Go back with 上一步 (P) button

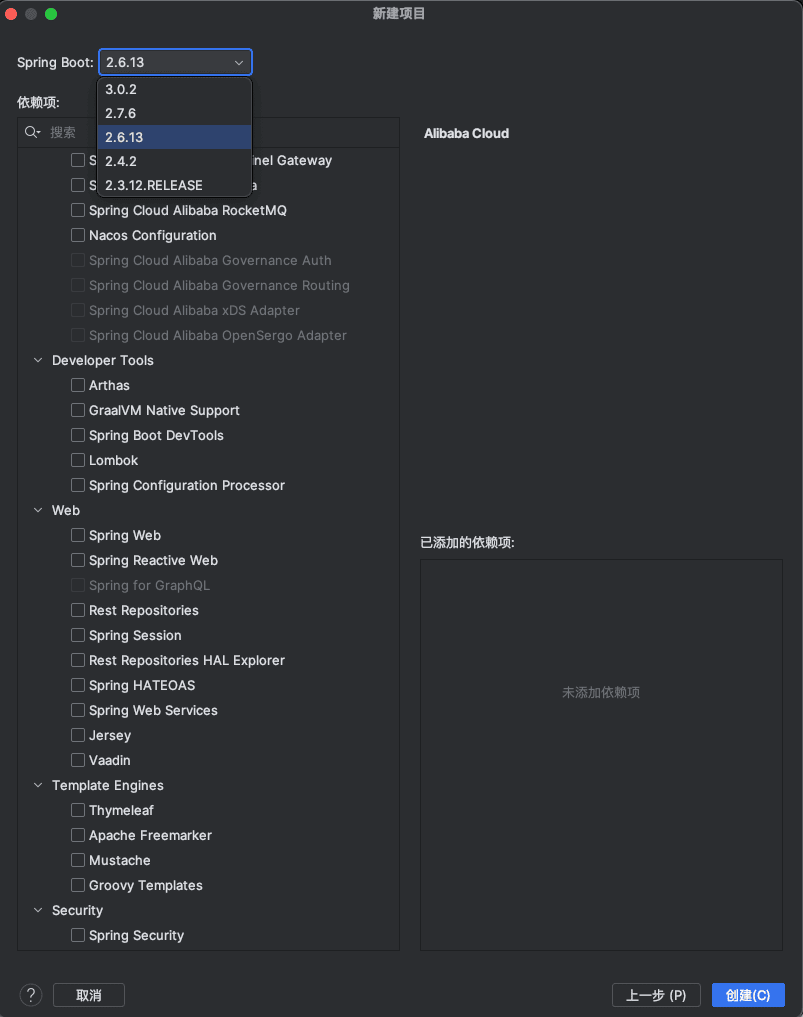tap(656, 995)
